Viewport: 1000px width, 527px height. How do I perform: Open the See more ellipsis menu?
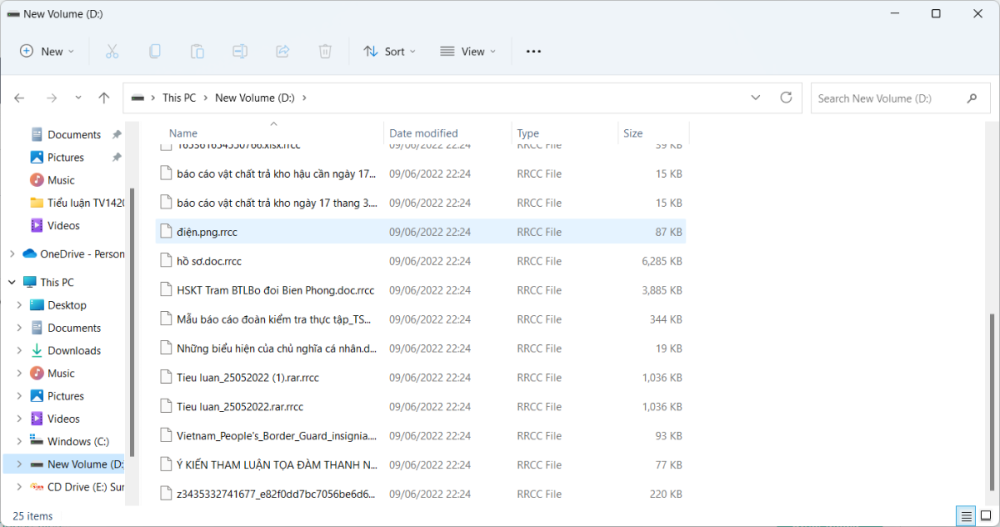click(533, 51)
